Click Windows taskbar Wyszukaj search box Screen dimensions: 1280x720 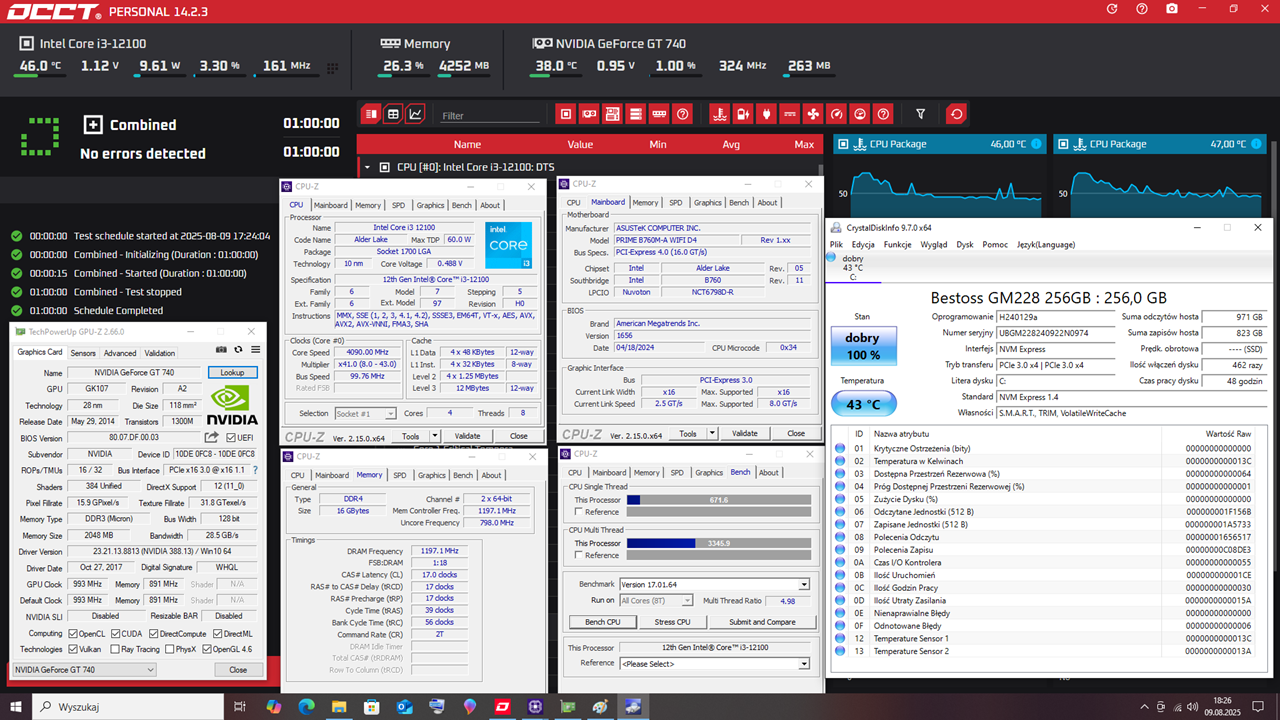coord(127,706)
